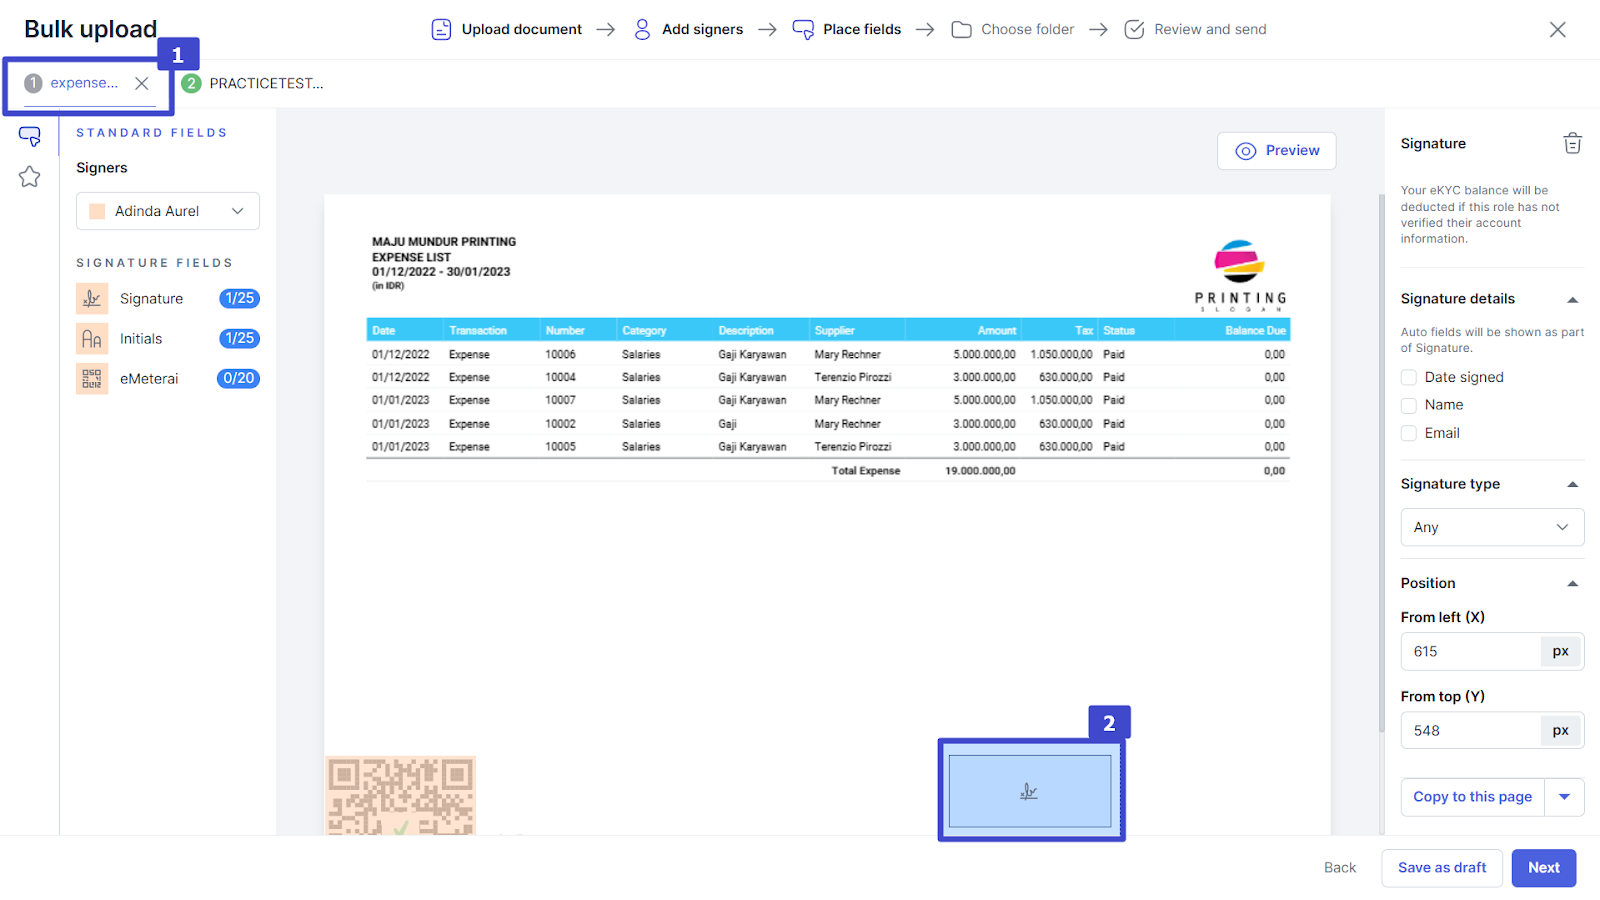Check the Email auto field option

[1409, 433]
